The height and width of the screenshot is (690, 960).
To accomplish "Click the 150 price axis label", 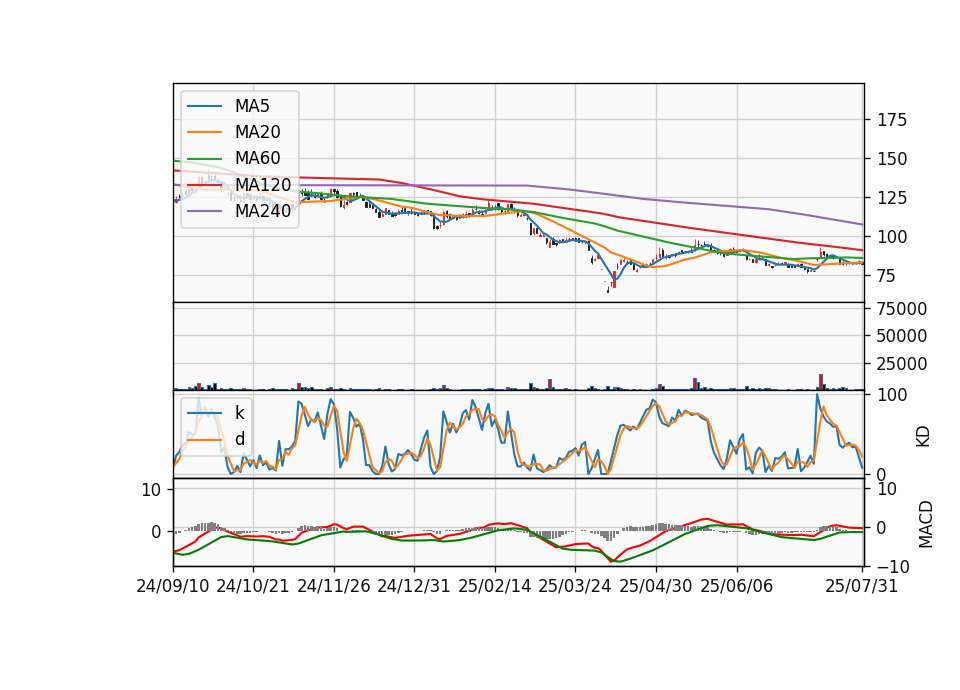I will [892, 159].
